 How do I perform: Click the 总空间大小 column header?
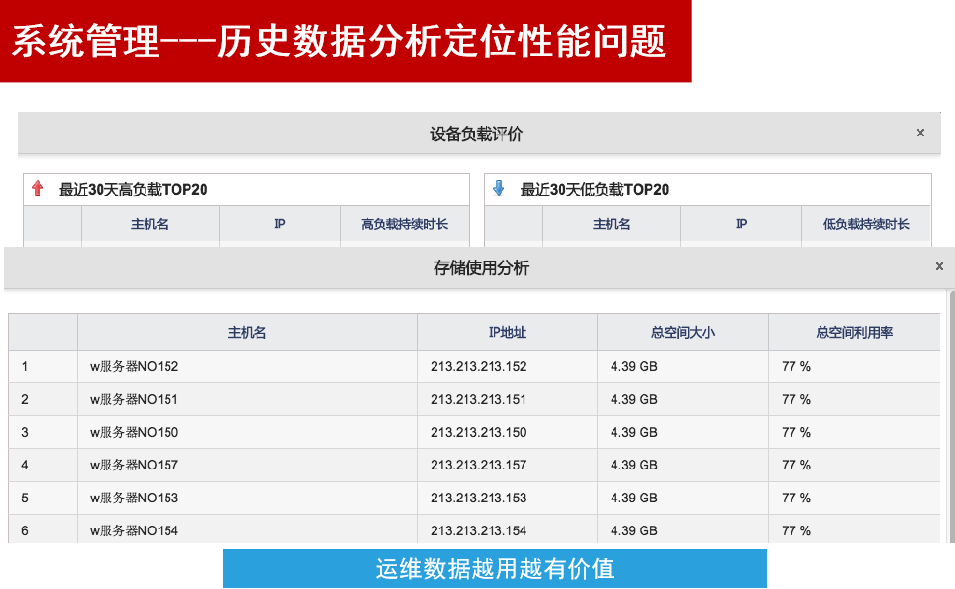682,333
